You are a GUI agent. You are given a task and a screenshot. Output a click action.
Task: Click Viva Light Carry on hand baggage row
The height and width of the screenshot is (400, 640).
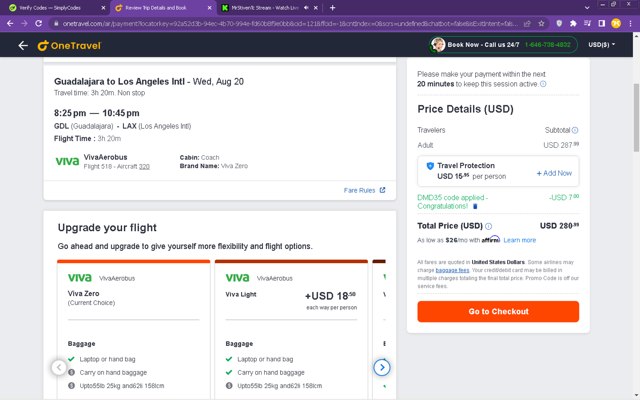click(x=265, y=373)
